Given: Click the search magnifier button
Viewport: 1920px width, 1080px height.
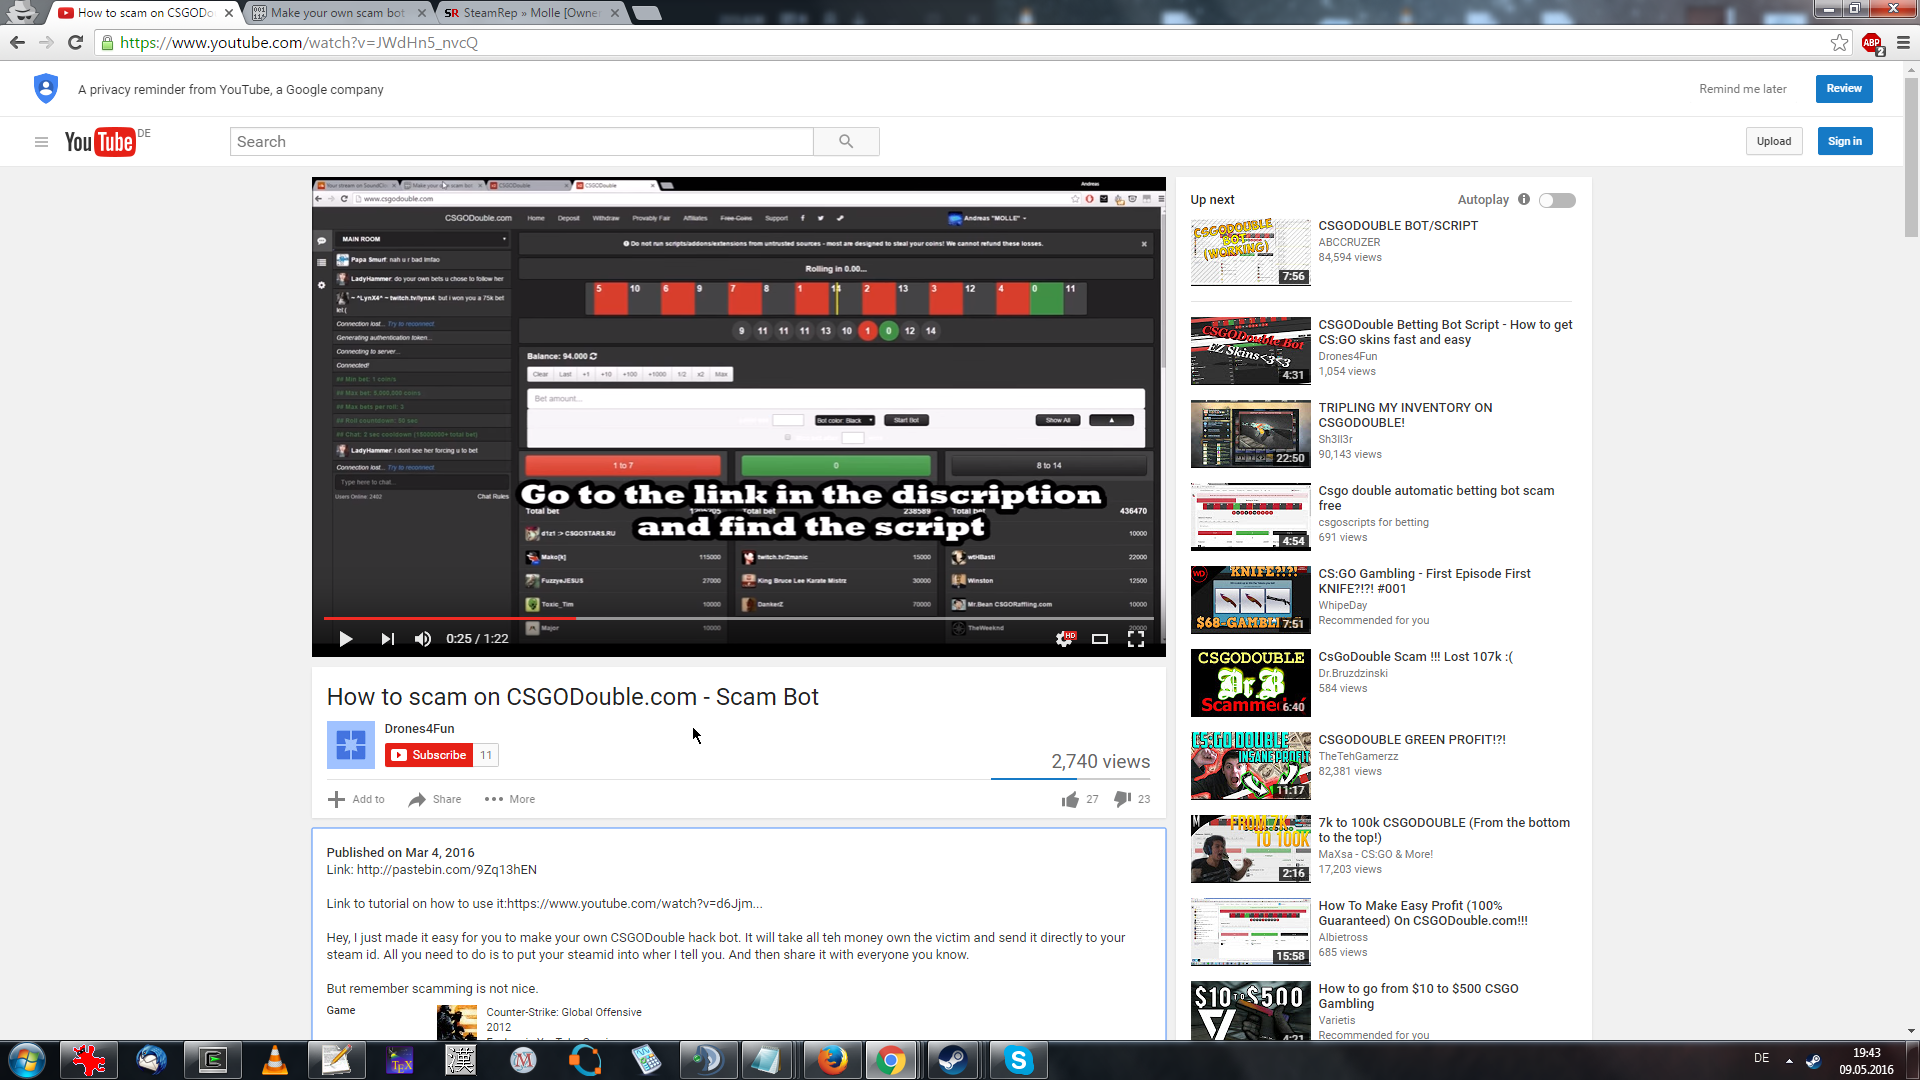Looking at the screenshot, I should pyautogui.click(x=846, y=142).
